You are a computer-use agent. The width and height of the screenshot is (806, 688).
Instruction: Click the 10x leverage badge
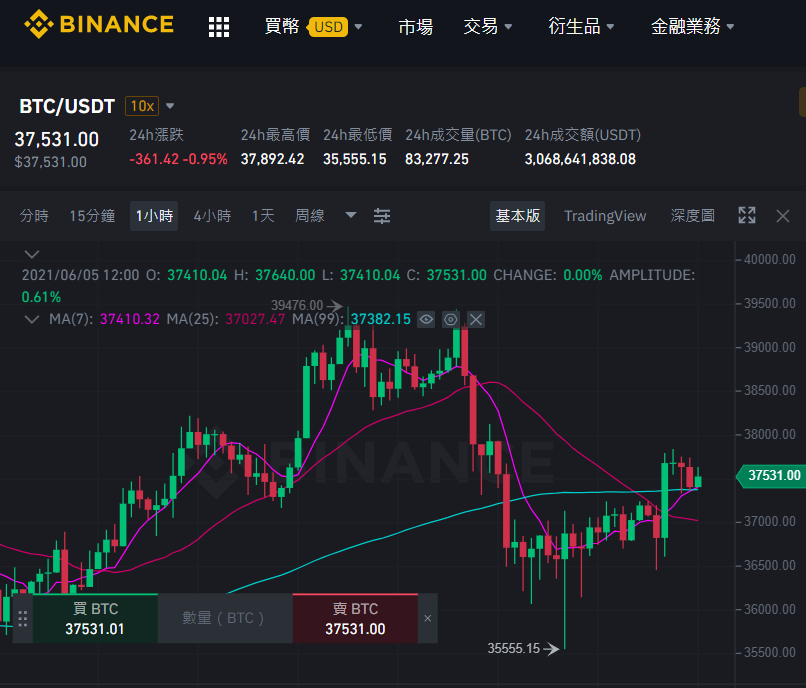point(142,106)
